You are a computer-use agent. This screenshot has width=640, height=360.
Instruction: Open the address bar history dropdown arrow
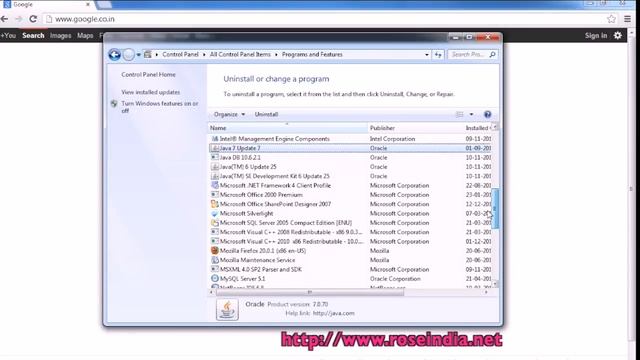(427, 55)
